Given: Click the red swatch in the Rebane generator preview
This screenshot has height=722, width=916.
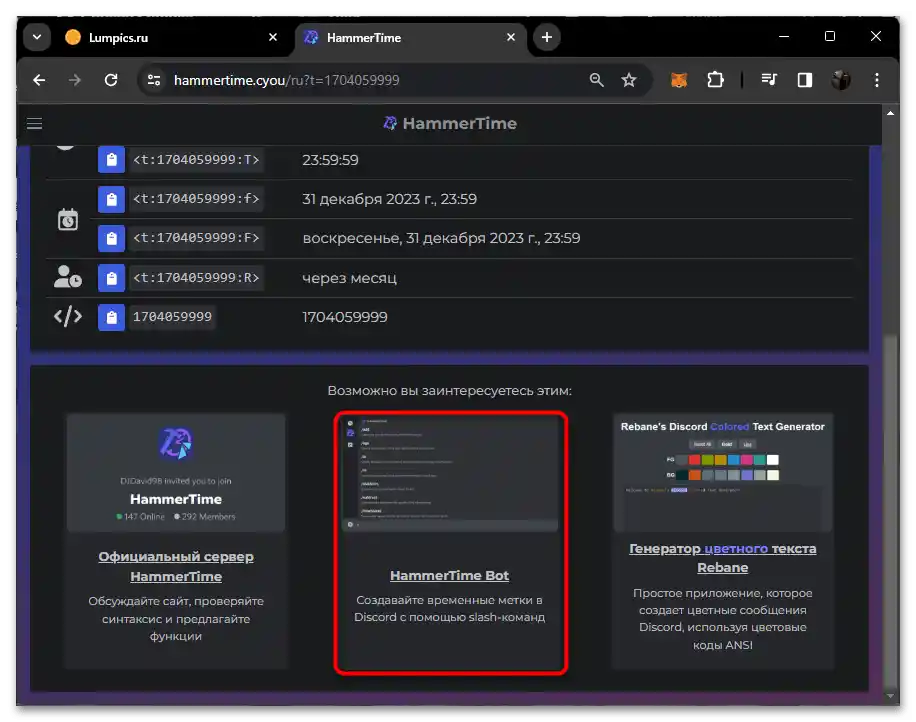Looking at the screenshot, I should 694,460.
